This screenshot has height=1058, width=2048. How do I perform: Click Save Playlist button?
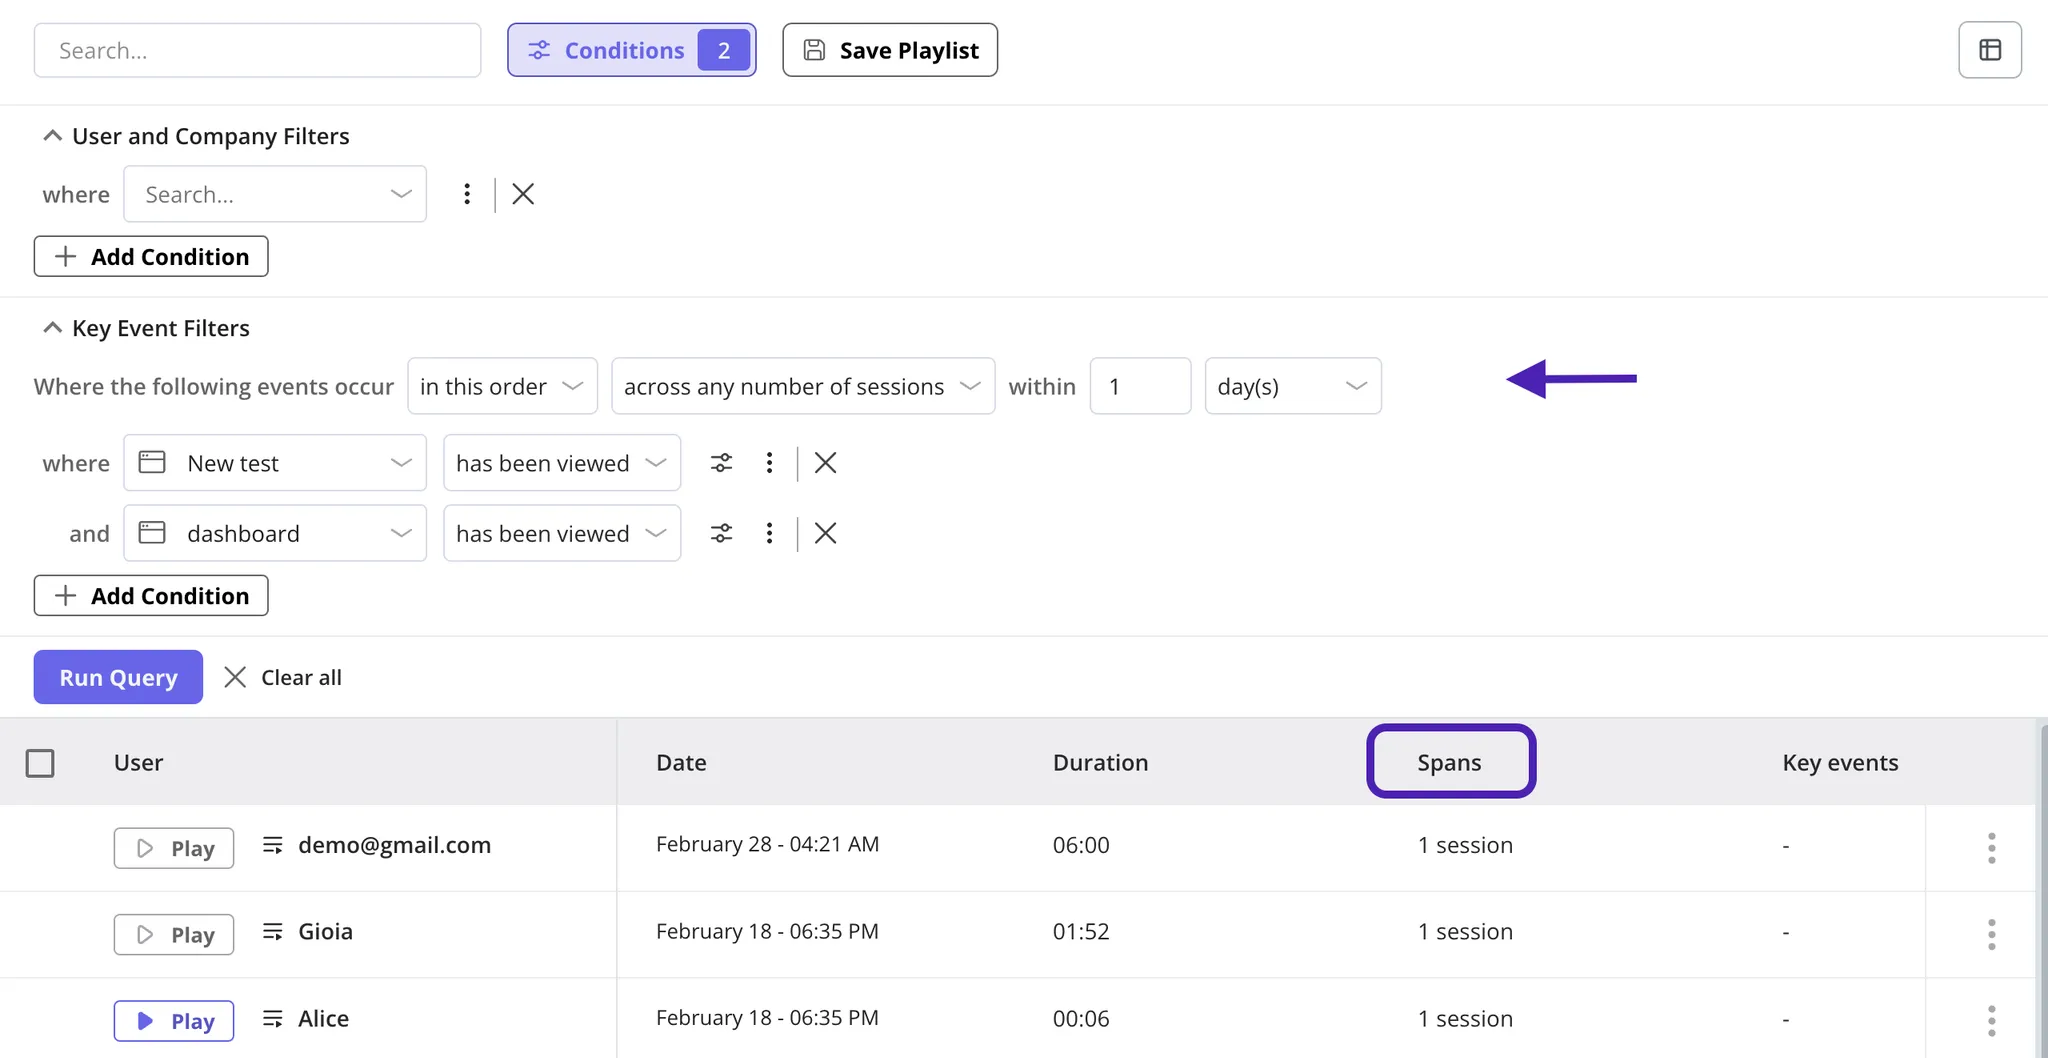point(890,50)
